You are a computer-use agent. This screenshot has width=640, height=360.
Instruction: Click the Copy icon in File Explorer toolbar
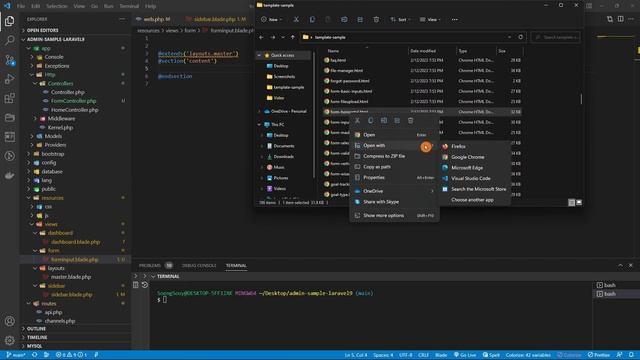click(x=312, y=20)
